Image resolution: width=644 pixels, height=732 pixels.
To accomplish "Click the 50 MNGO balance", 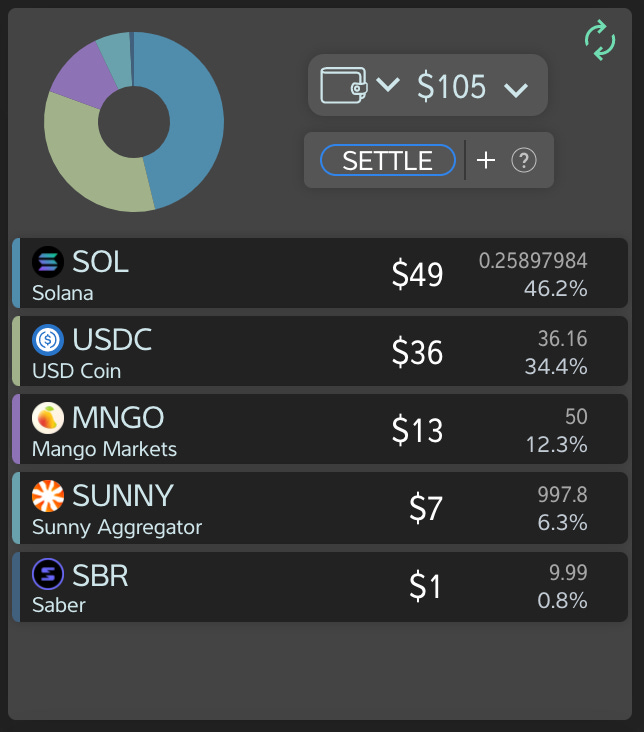I will click(x=576, y=416).
